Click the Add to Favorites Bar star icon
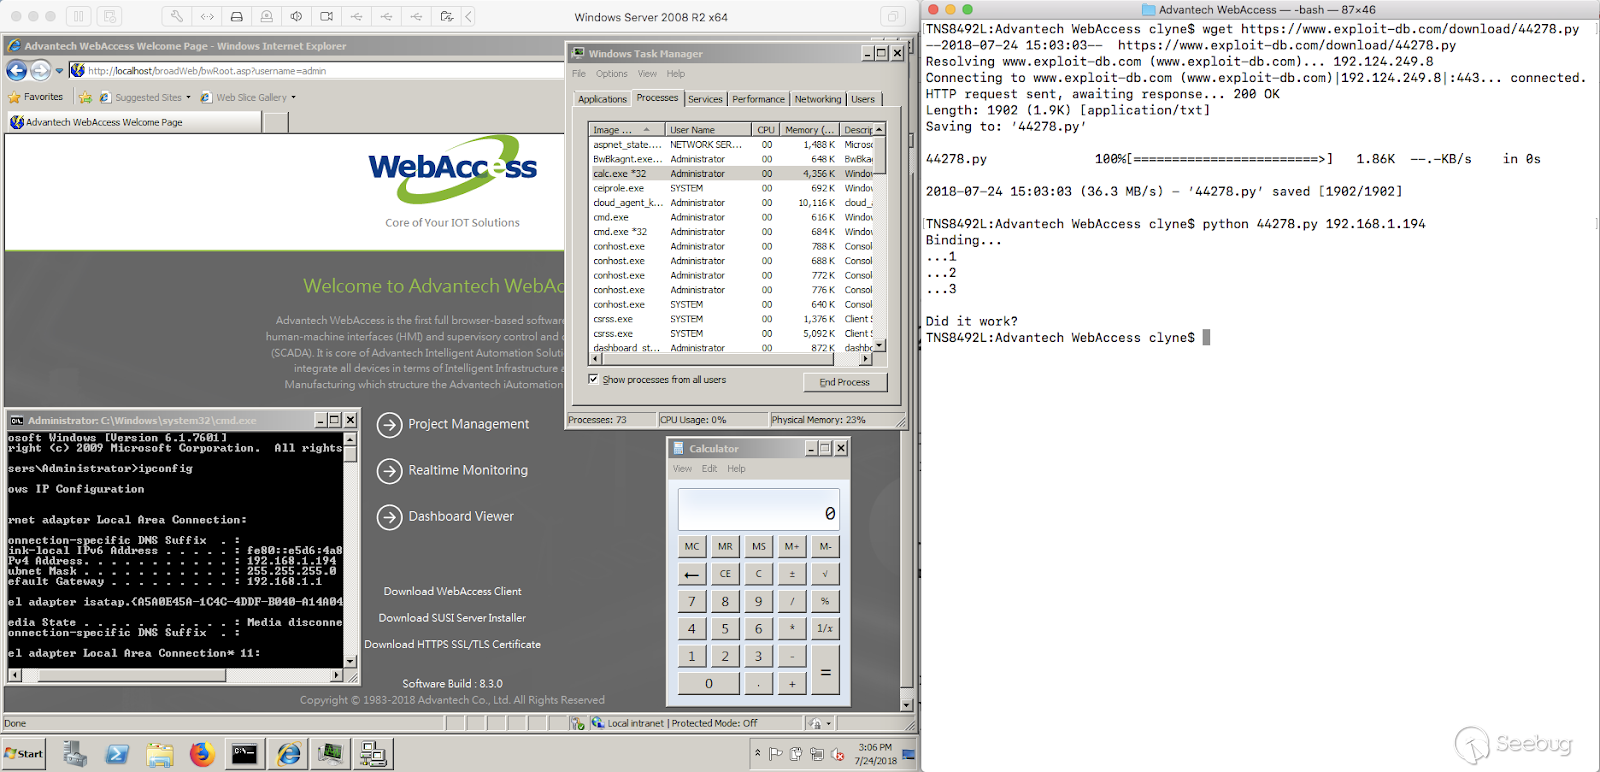The image size is (1600, 772). click(85, 97)
